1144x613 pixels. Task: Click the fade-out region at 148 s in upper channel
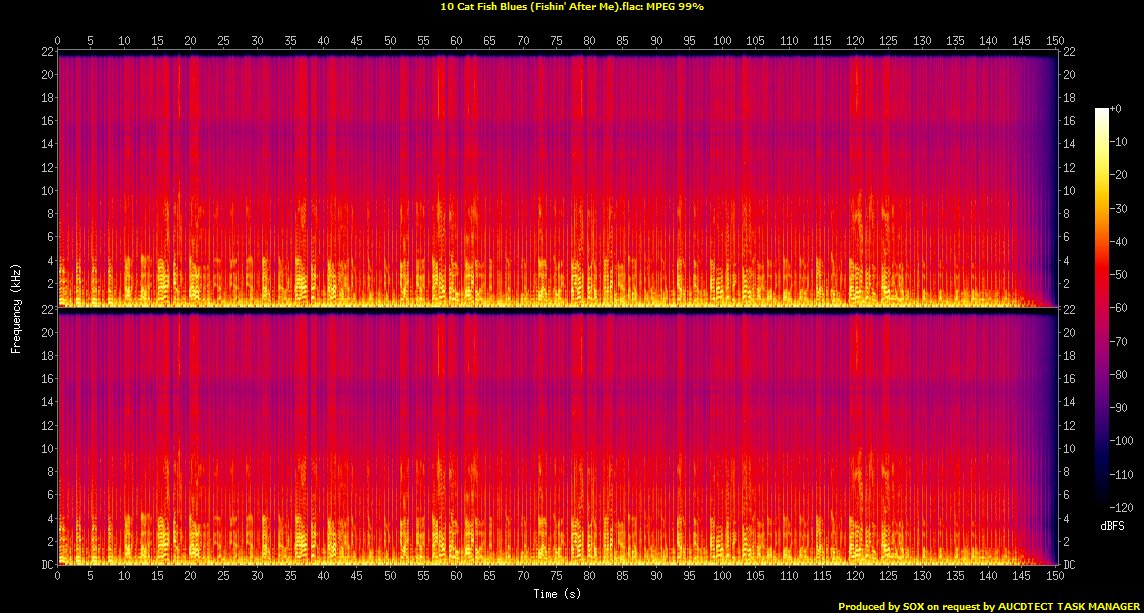(1041, 200)
